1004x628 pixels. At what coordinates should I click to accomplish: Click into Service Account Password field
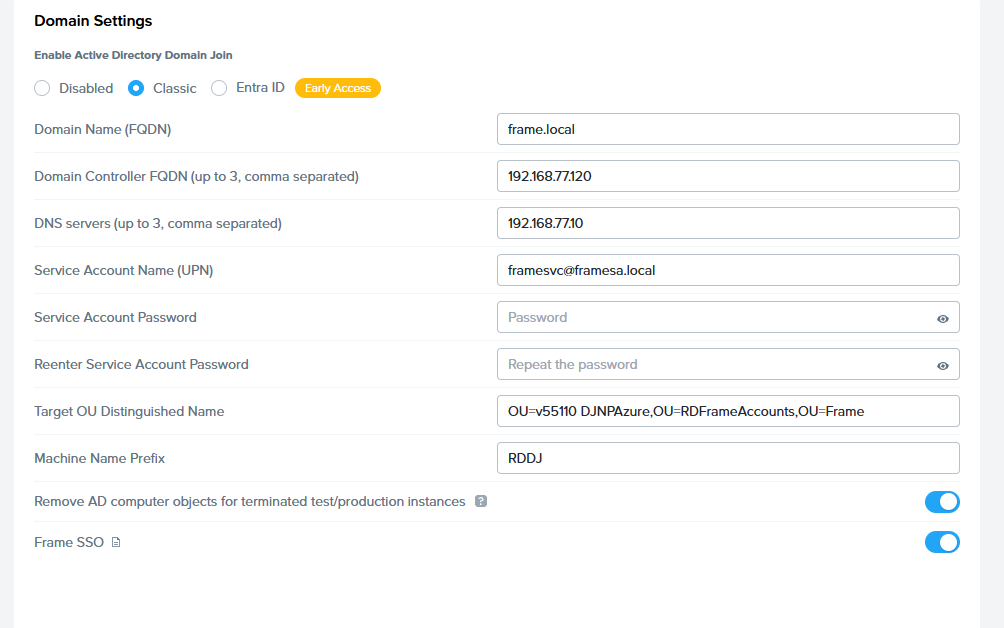[715, 317]
